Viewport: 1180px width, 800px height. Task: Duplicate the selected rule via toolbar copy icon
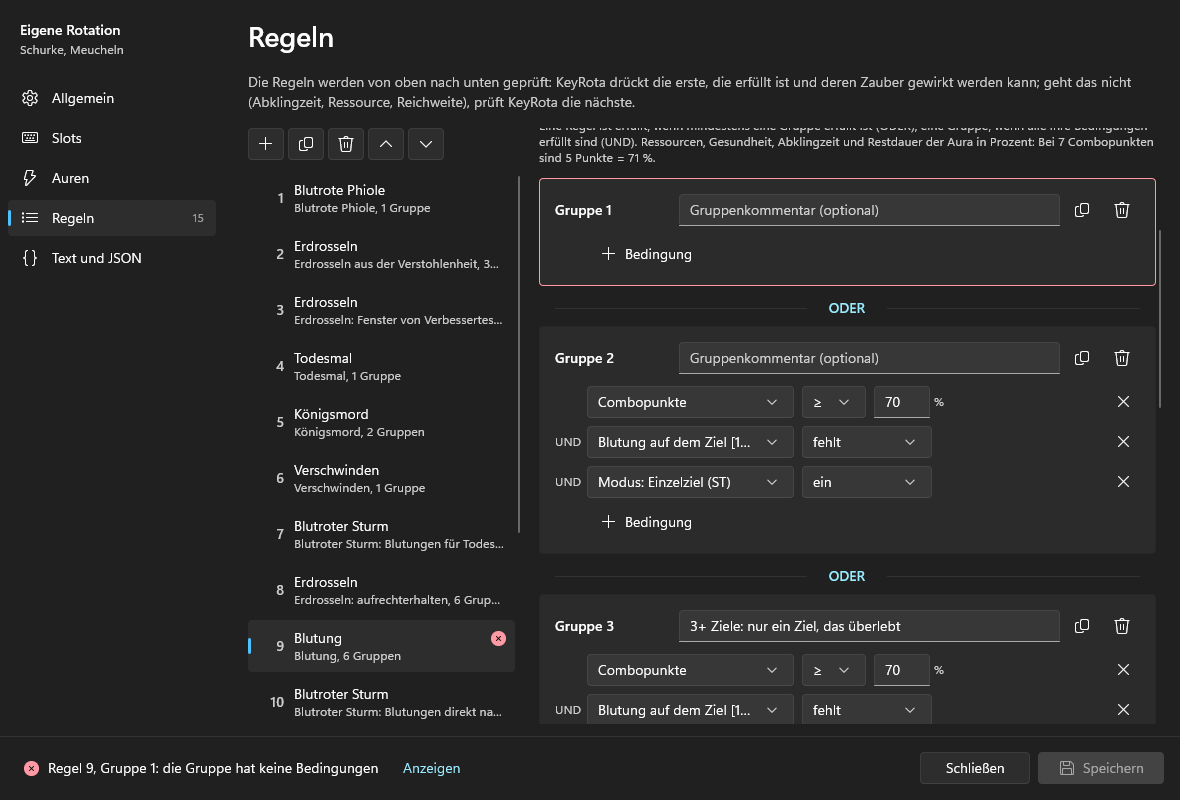tap(306, 144)
